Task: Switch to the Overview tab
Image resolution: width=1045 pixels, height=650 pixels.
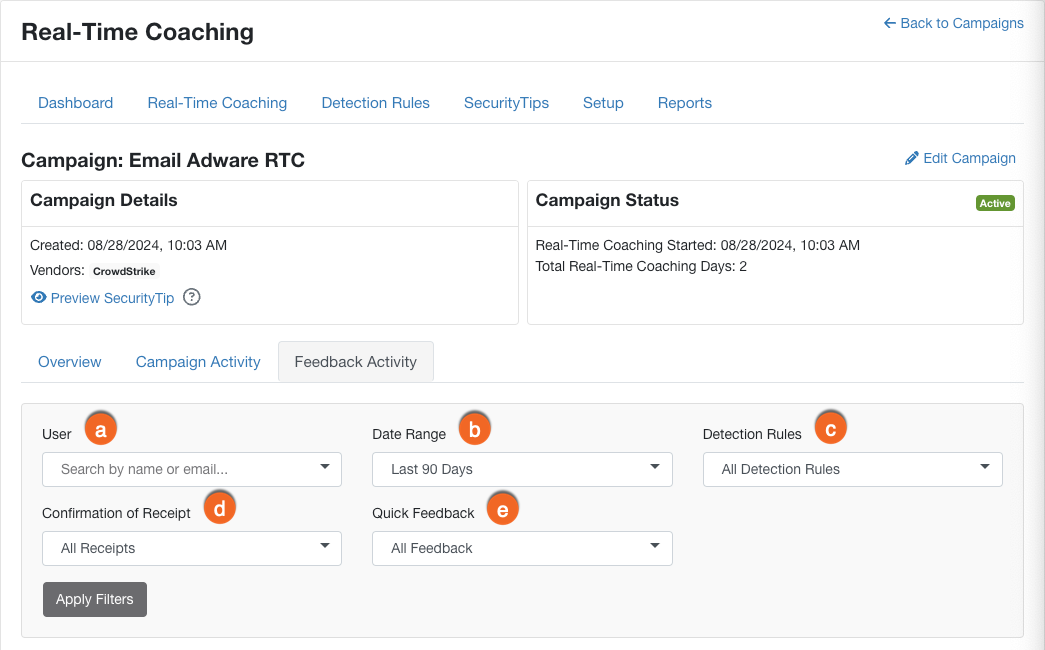Action: [69, 362]
